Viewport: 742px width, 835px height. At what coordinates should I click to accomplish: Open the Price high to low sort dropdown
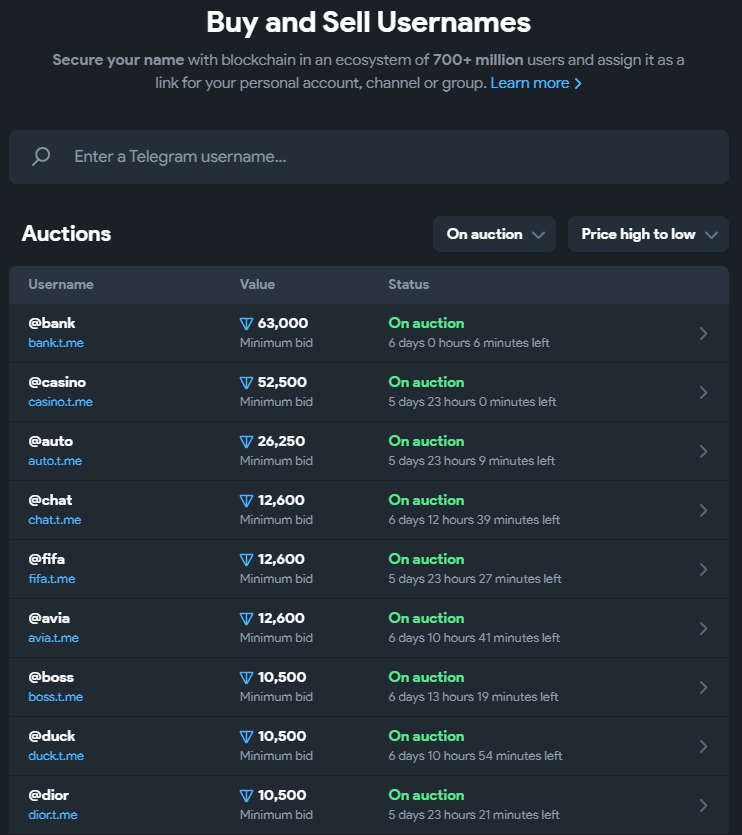pos(648,234)
